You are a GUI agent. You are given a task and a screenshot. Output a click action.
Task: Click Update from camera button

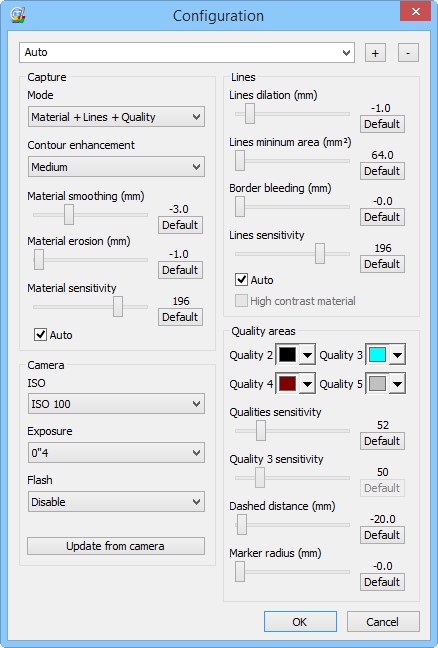tap(116, 546)
